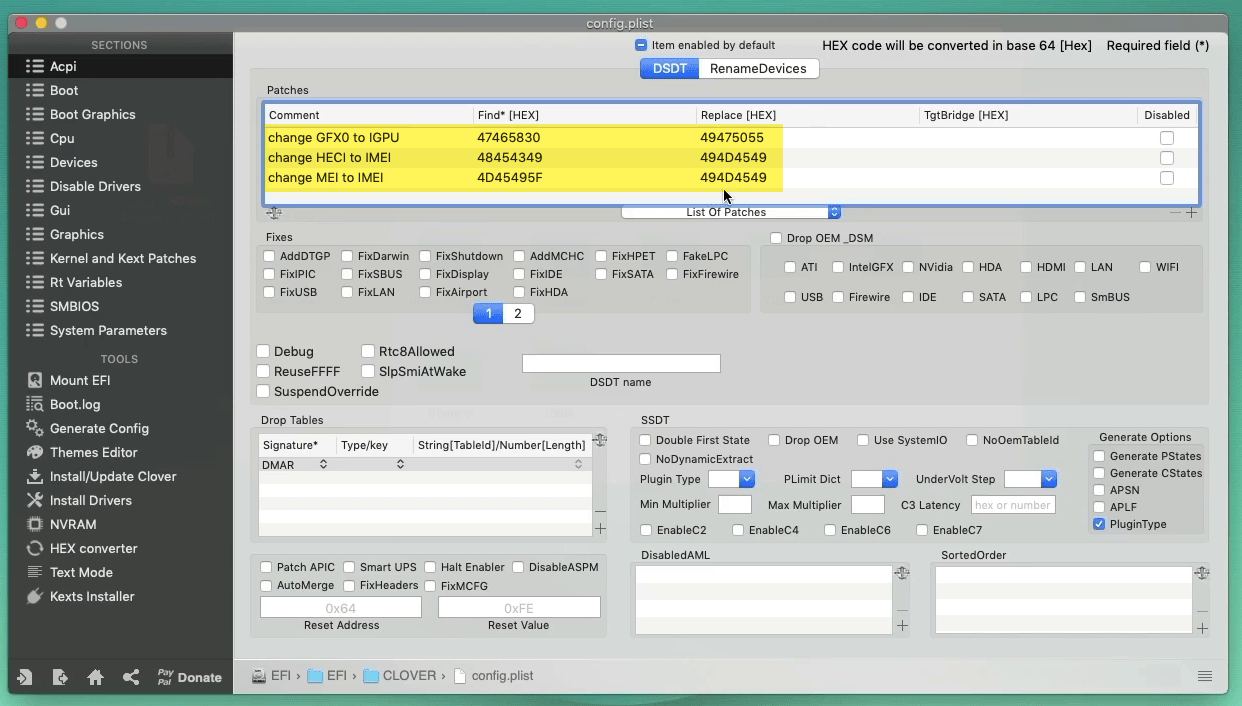1242x706 pixels.
Task: Click the anchor icon beside Drop Tables
Action: point(600,440)
